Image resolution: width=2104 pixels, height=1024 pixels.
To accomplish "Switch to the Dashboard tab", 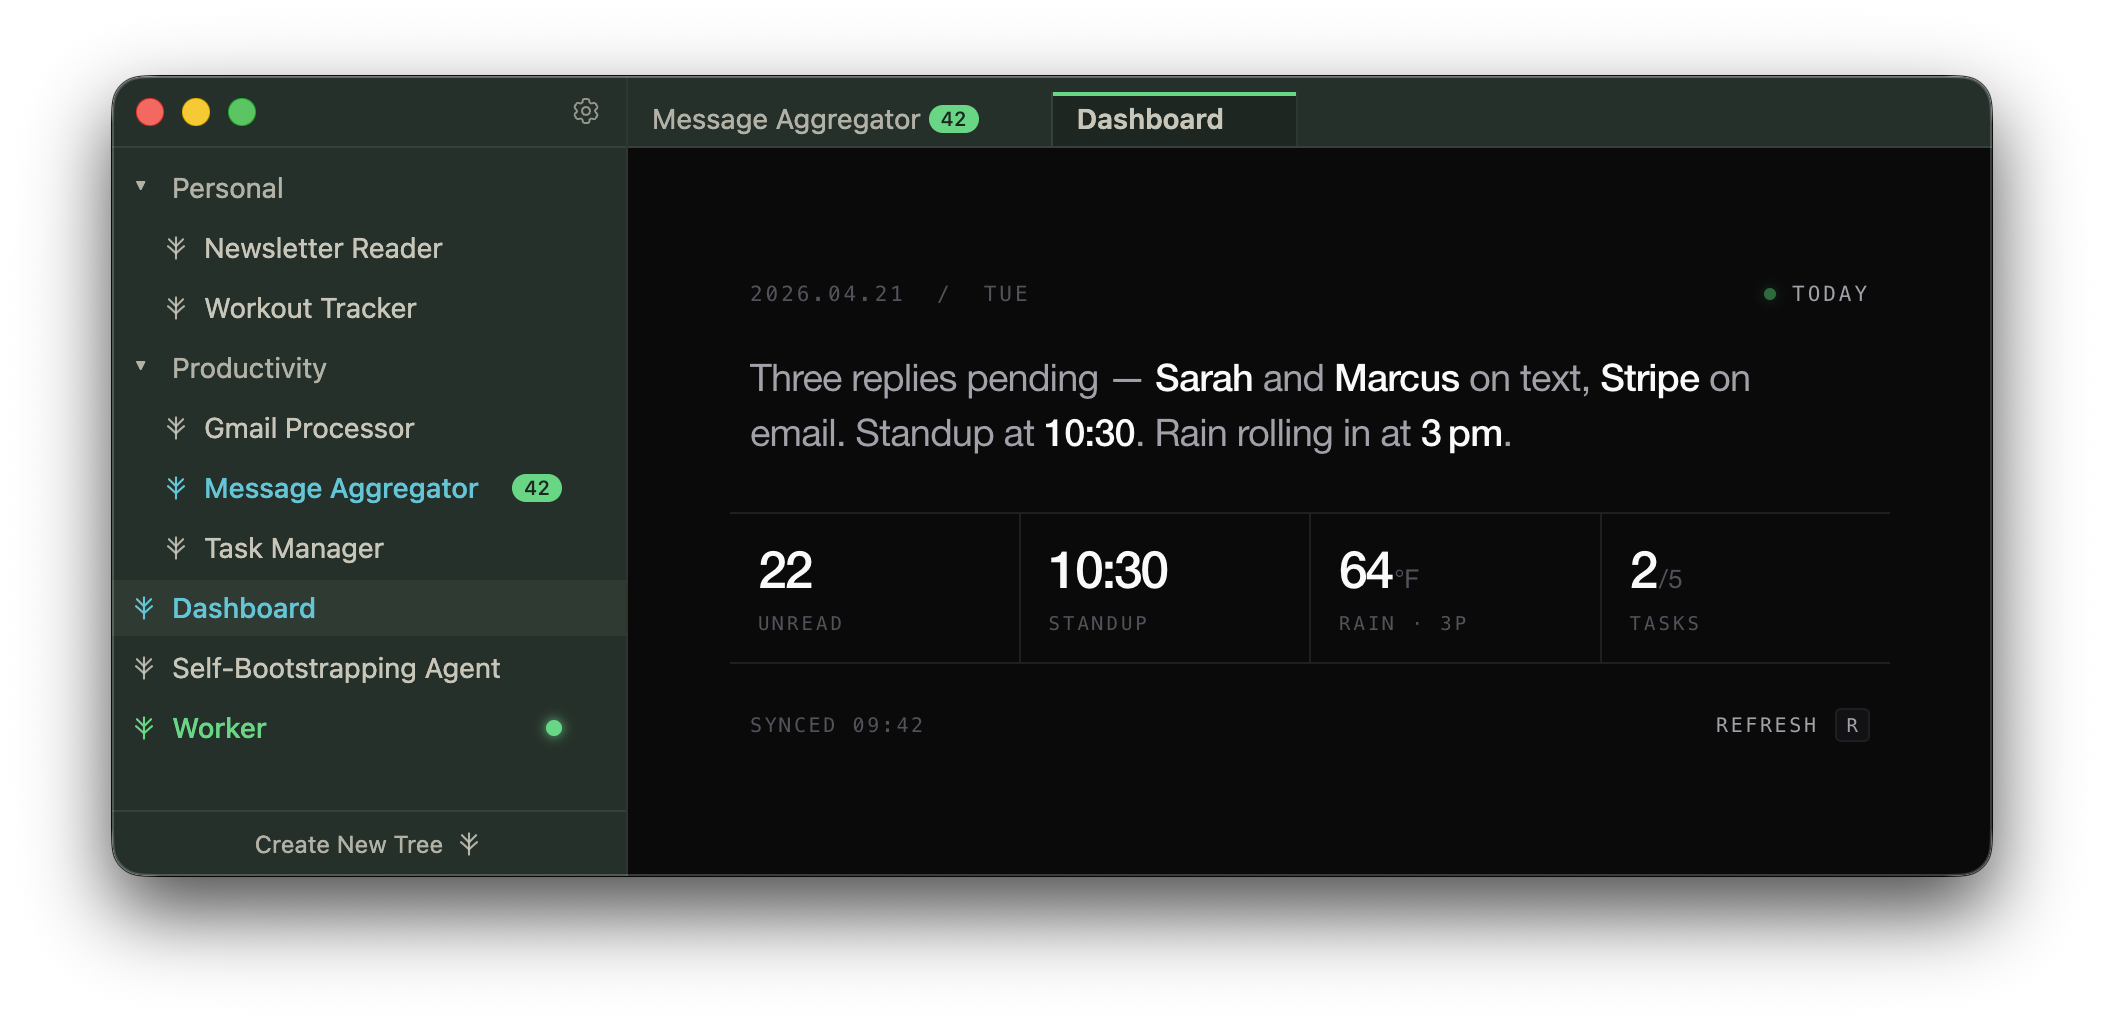I will 1174,119.
